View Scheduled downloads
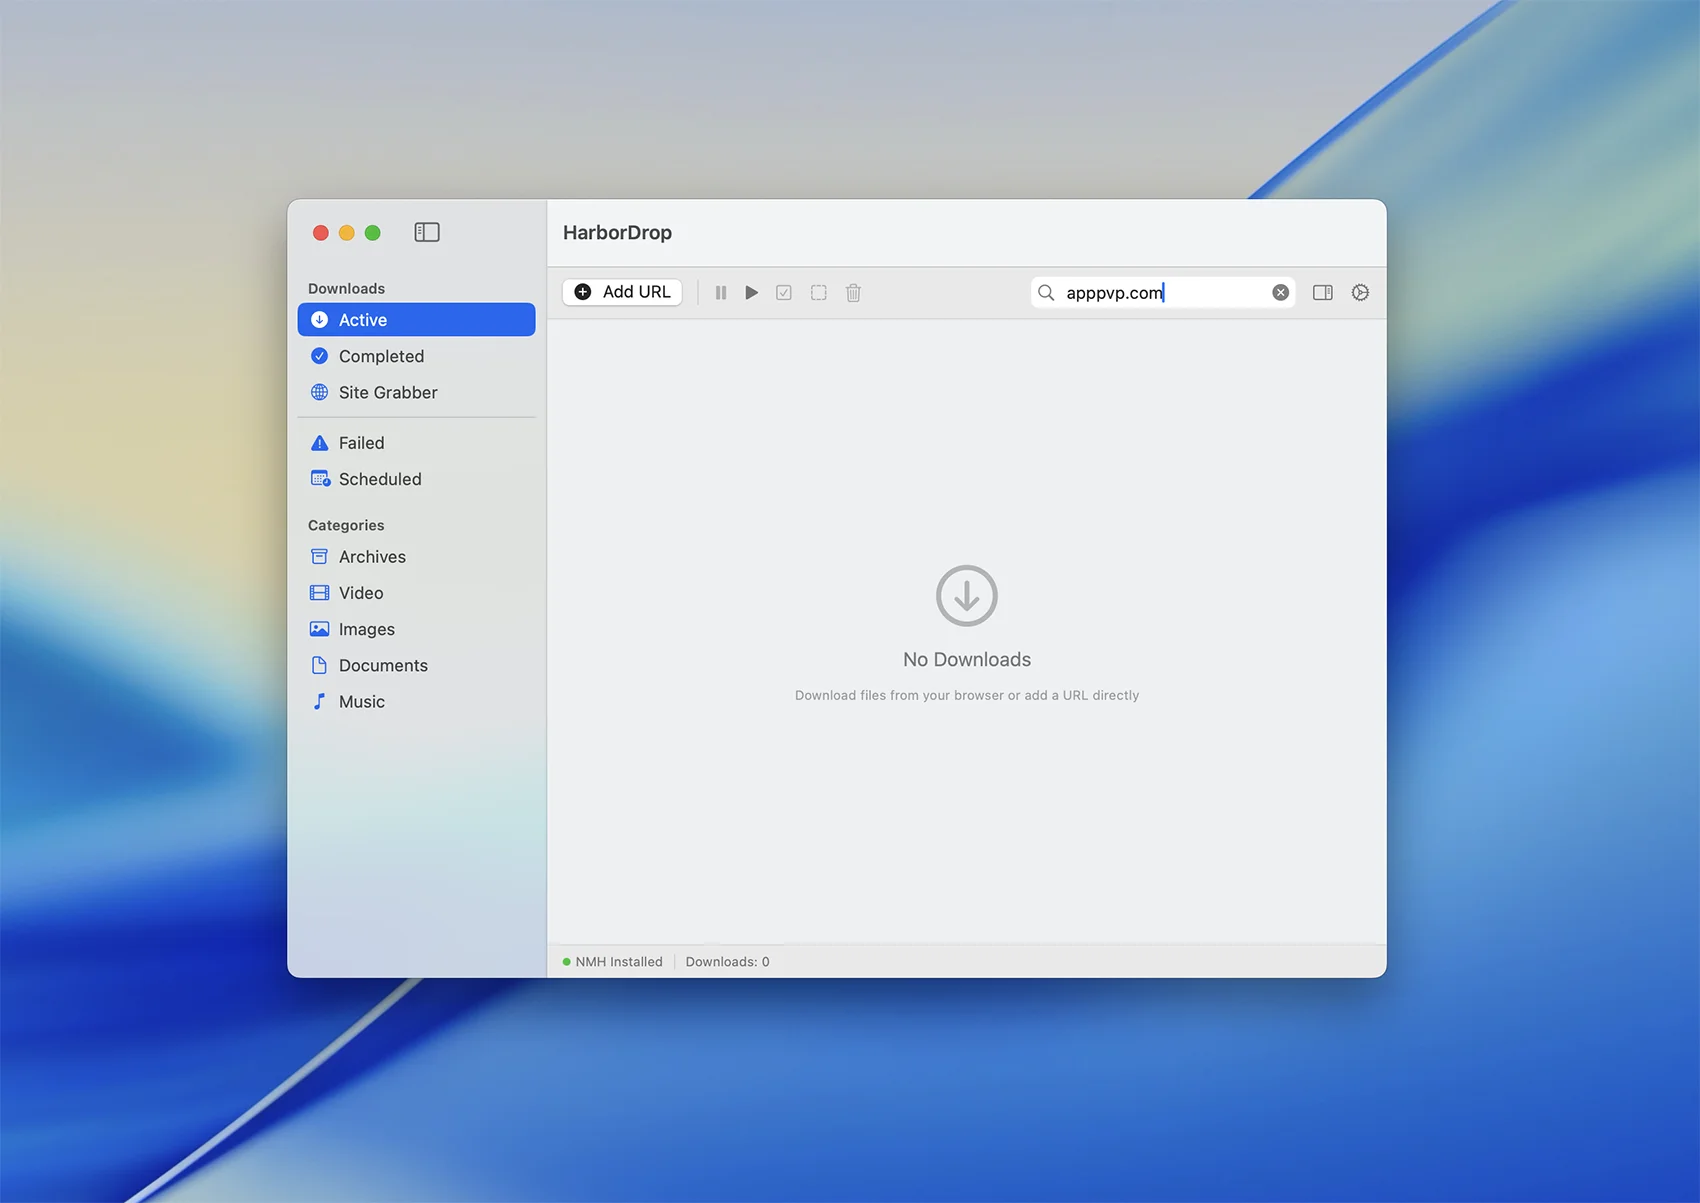Image resolution: width=1700 pixels, height=1203 pixels. point(379,479)
